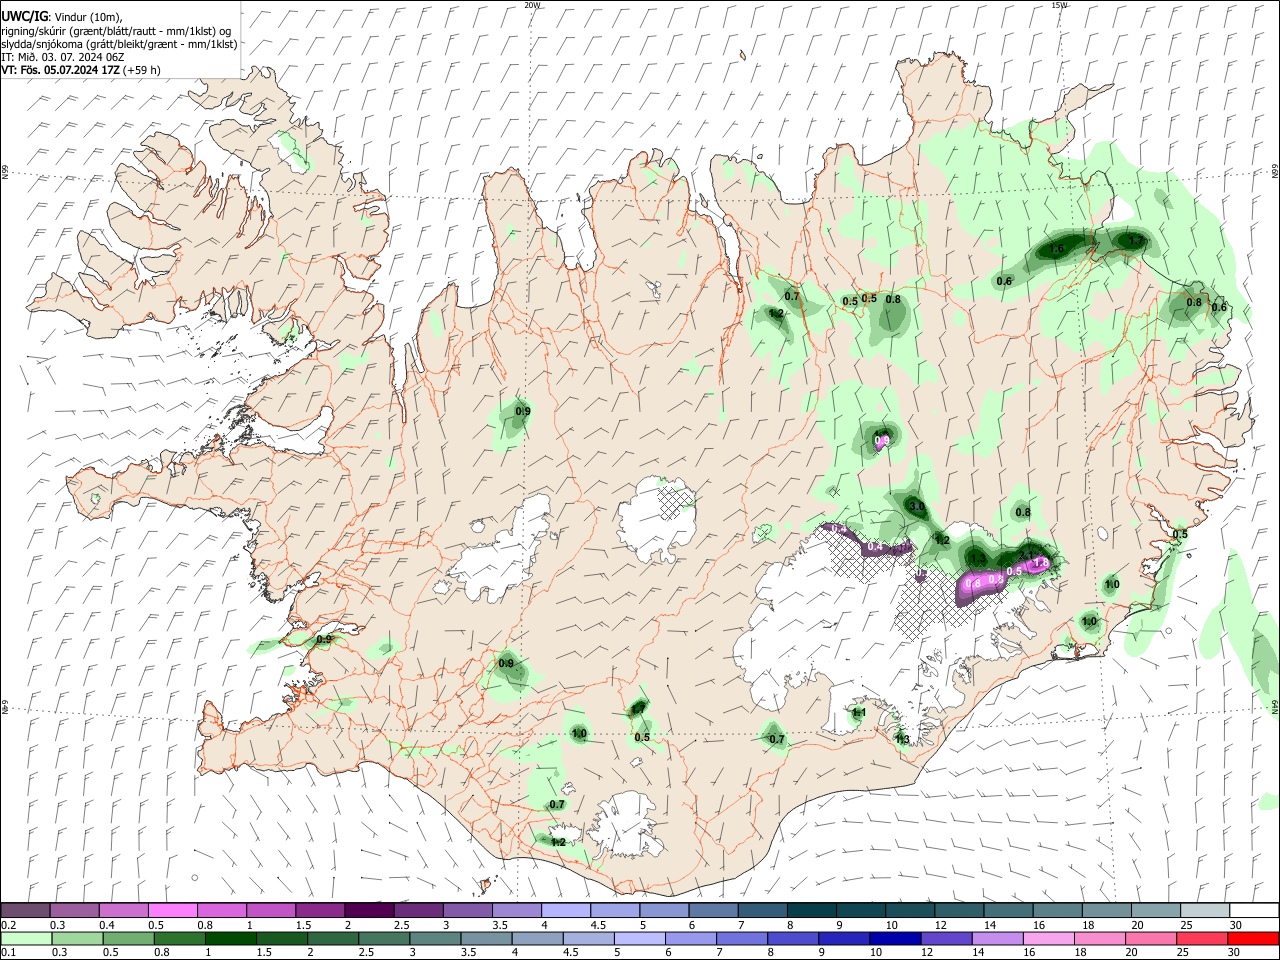Click the '2.1' precipitation value on map
The image size is (1280, 960).
(x=1026, y=553)
